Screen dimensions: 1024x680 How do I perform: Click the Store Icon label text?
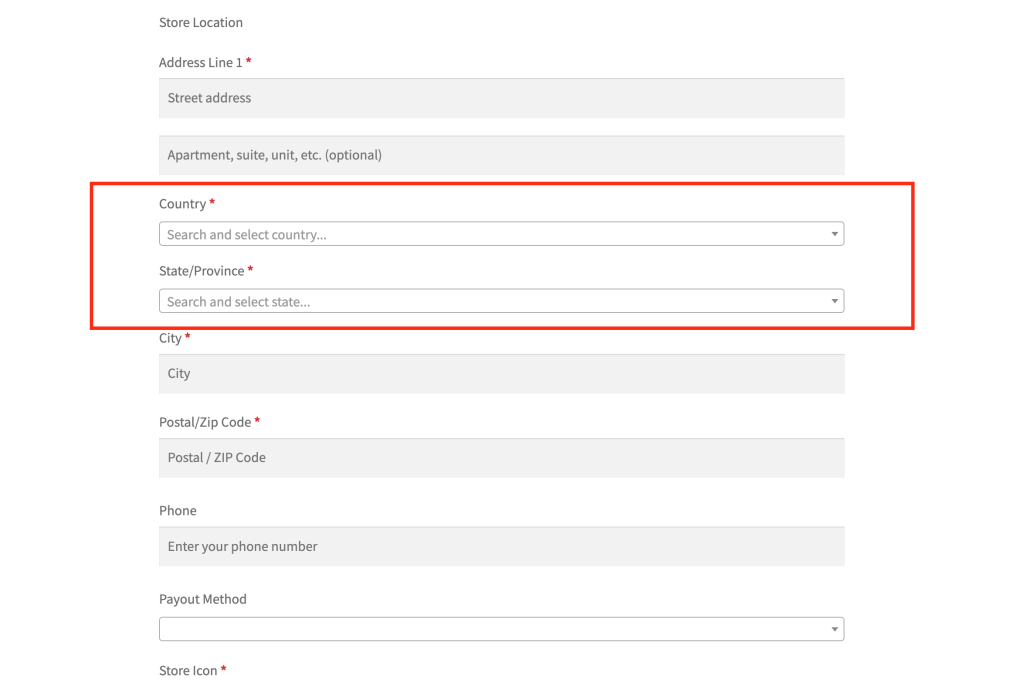187,670
